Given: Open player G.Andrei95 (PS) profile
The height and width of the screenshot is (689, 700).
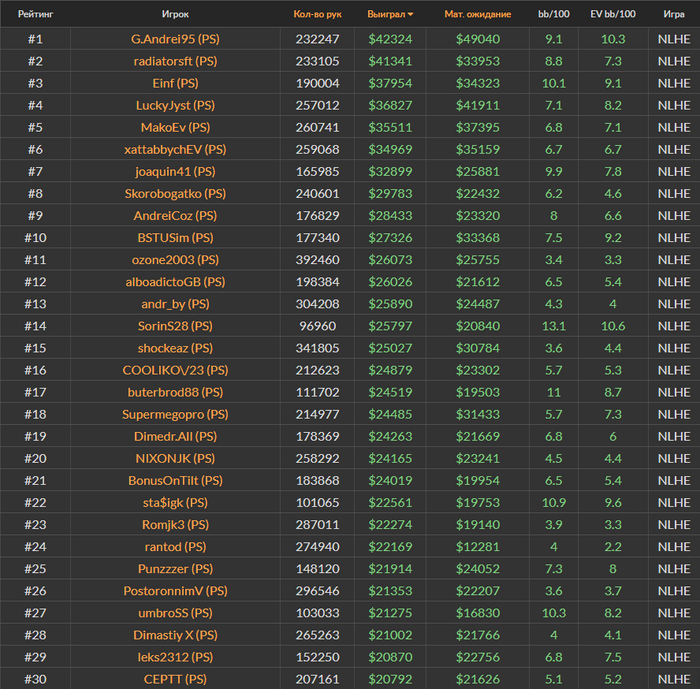Looking at the screenshot, I should (x=175, y=39).
